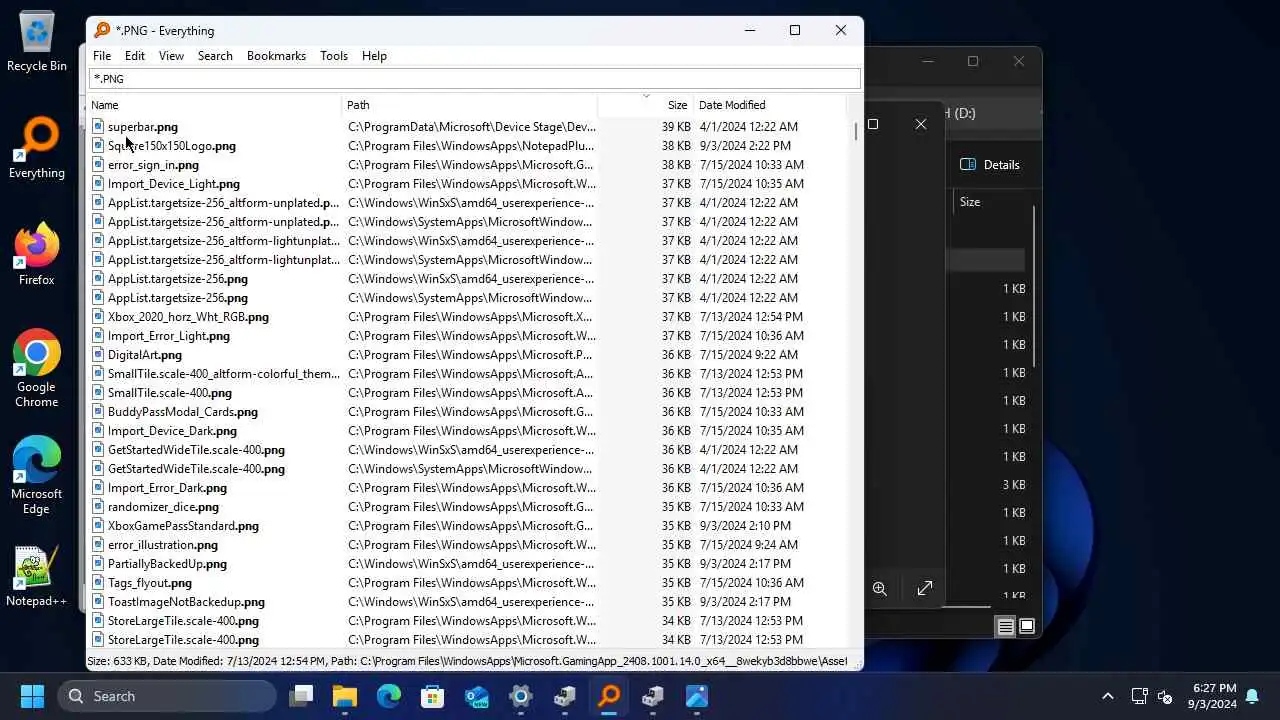Image resolution: width=1280 pixels, height=720 pixels.
Task: Click the taskbar clock showing 6:27 PM
Action: pos(1214,696)
